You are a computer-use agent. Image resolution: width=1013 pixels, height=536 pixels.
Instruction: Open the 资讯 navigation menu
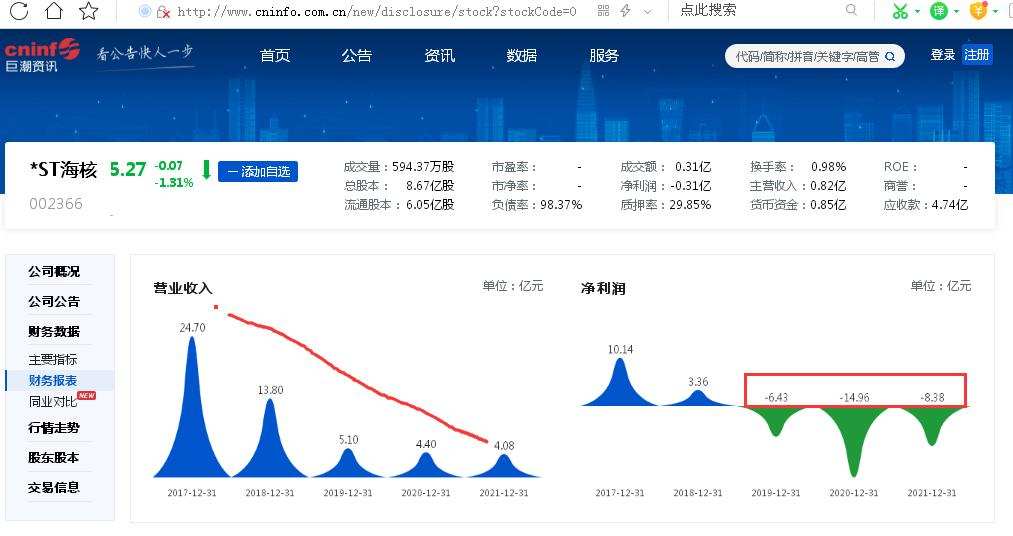click(439, 56)
